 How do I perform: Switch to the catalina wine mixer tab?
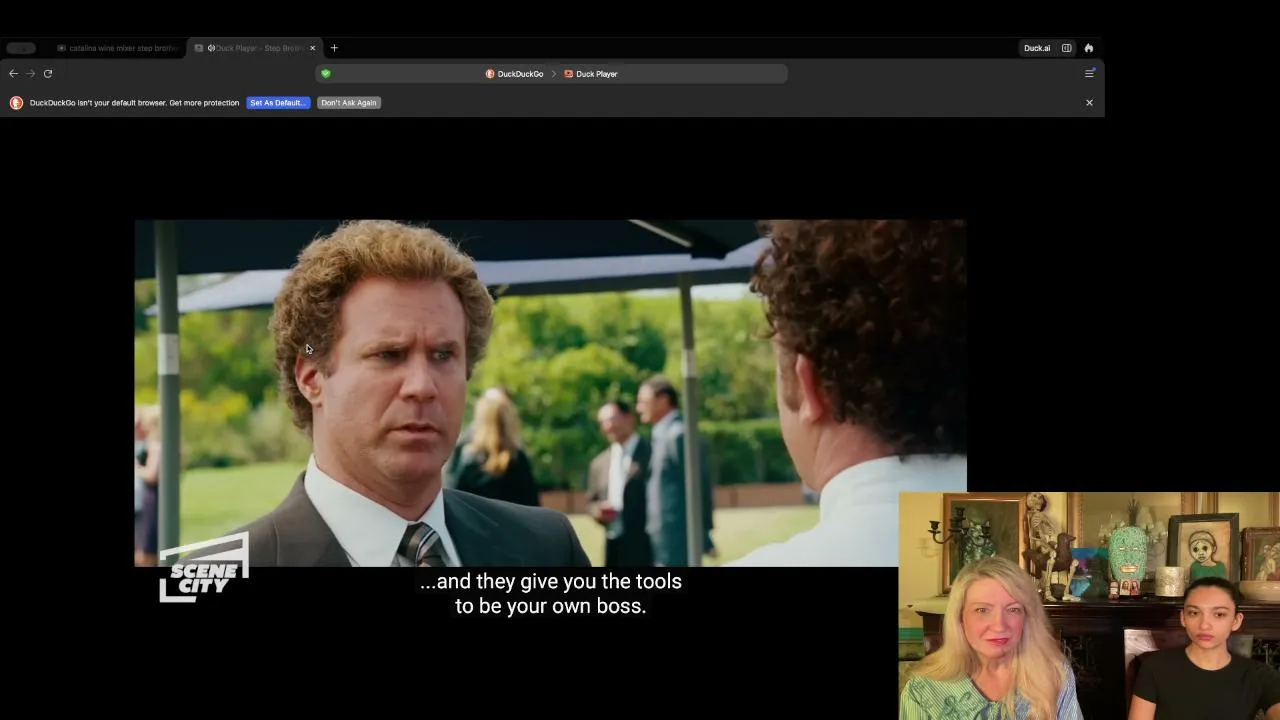pyautogui.click(x=117, y=48)
